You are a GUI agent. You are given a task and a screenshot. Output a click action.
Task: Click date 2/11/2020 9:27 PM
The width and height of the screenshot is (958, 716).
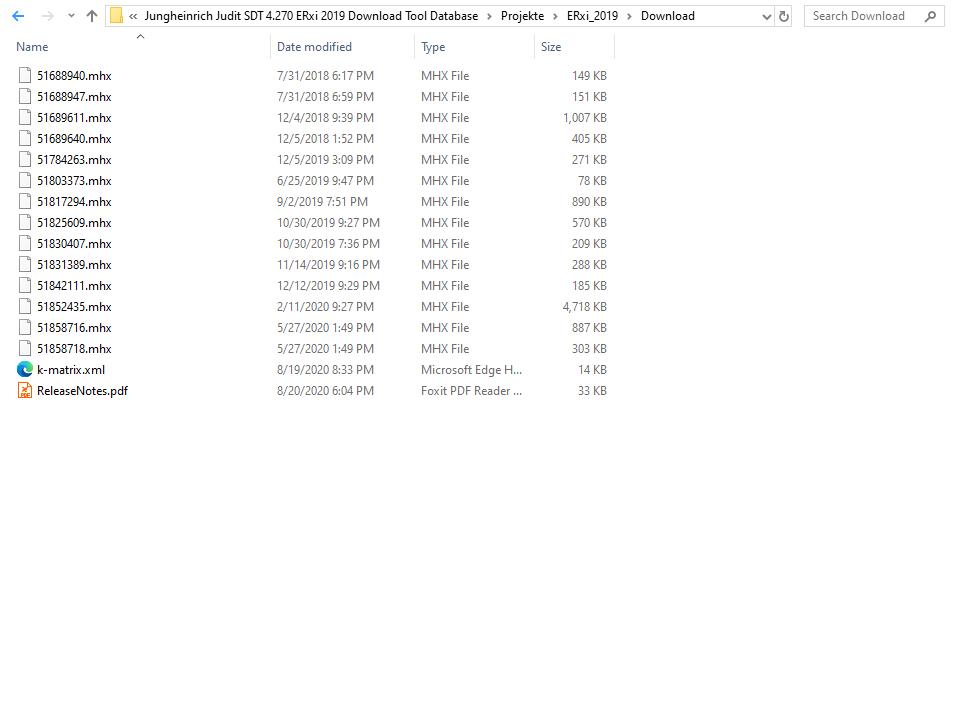pos(325,307)
